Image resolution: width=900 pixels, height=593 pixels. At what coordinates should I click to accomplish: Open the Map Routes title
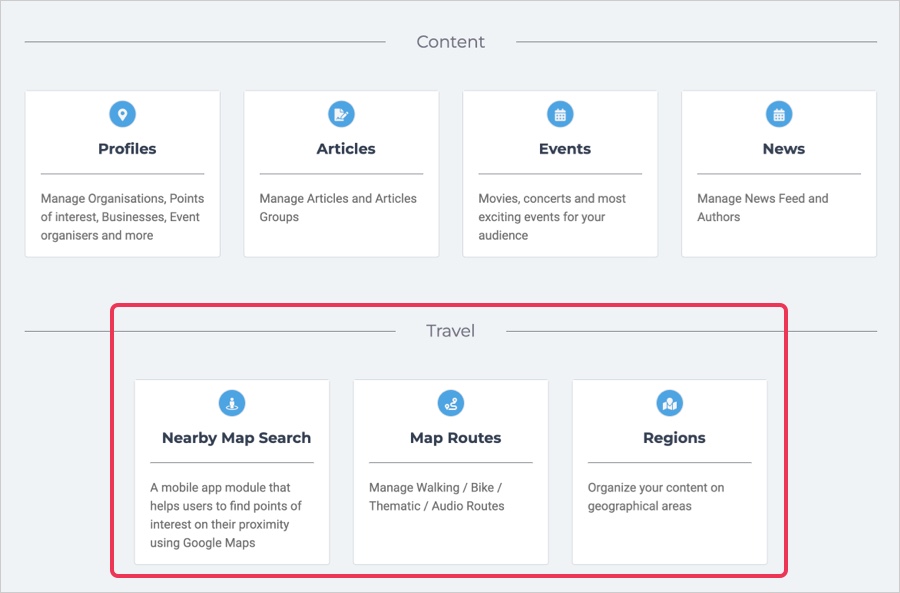tap(456, 438)
